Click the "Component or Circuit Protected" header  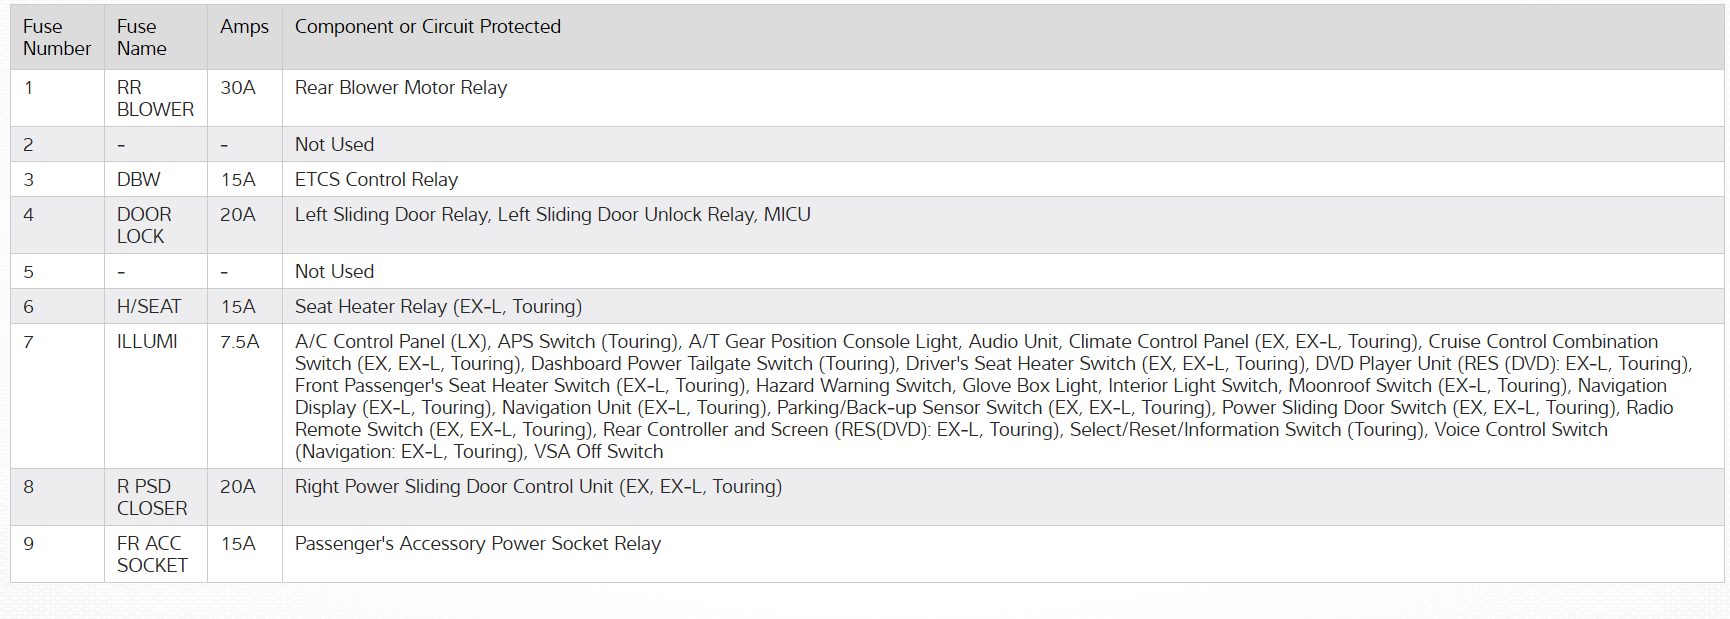(427, 27)
